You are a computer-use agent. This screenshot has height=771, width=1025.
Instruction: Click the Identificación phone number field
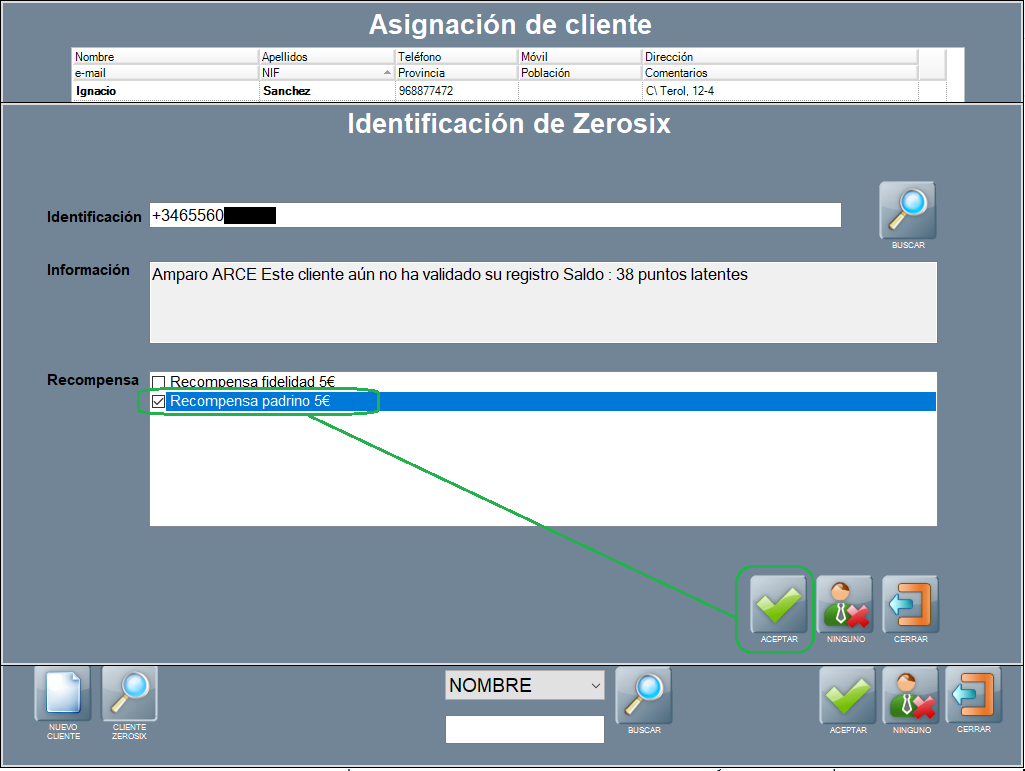495,216
